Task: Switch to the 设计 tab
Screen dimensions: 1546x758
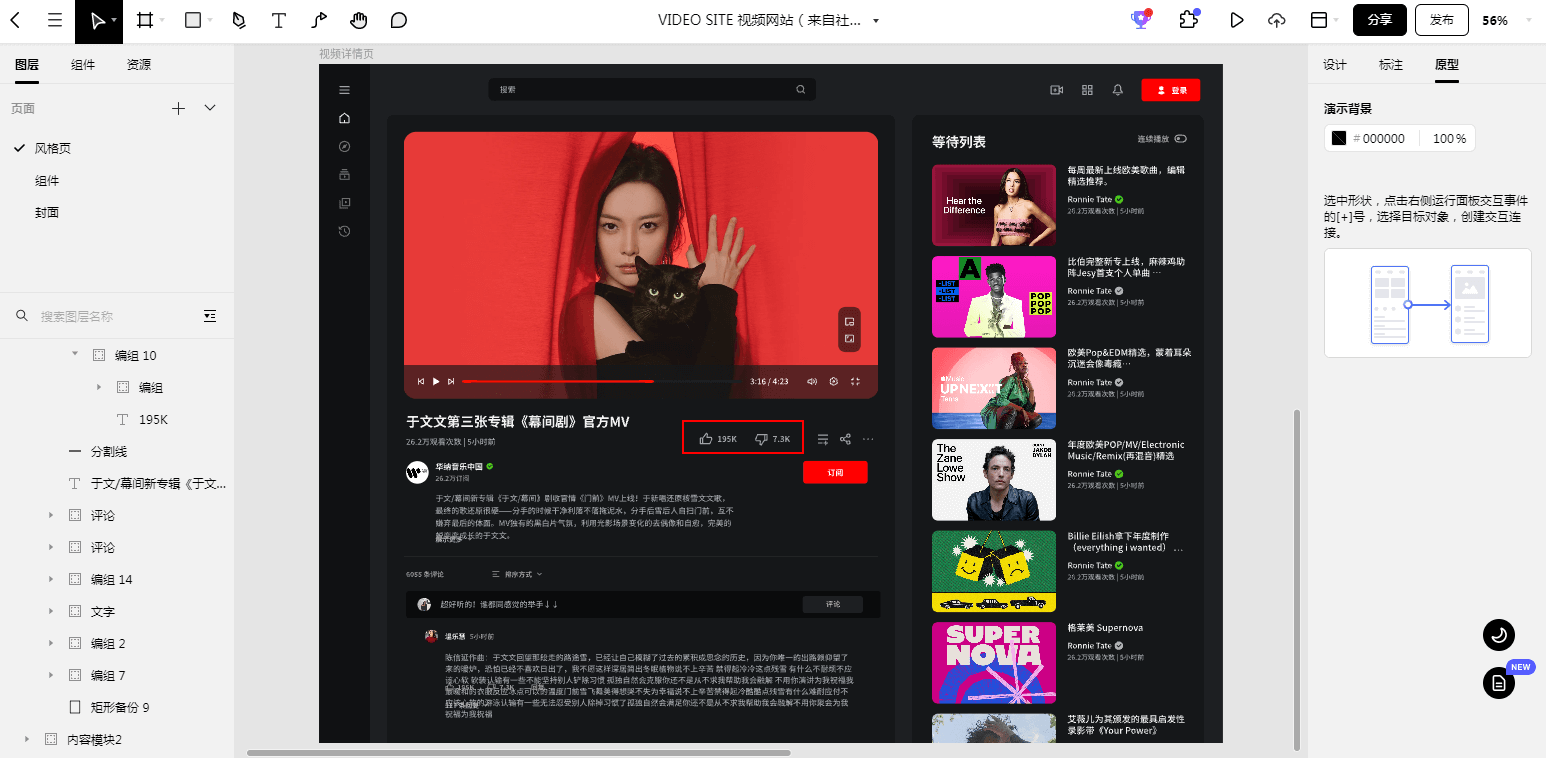Action: (x=1335, y=64)
